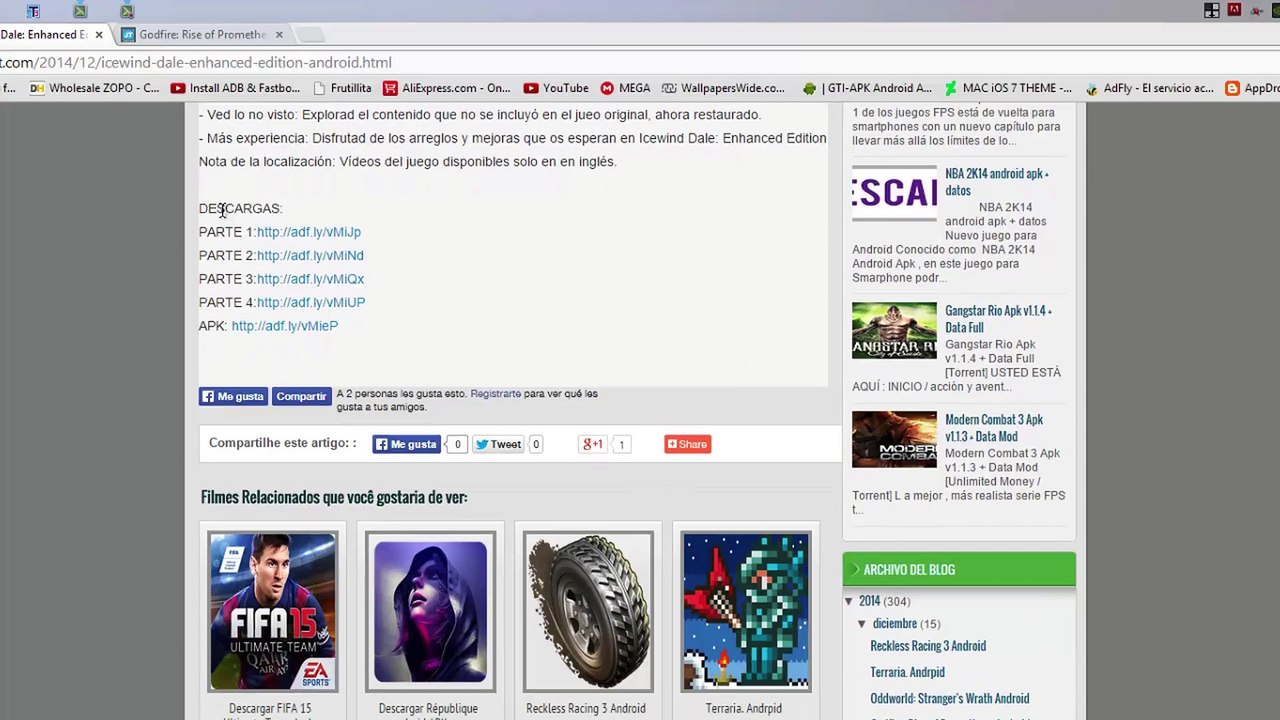Open the Modern Combat 3 sidebar thumbnail
The height and width of the screenshot is (720, 1280).
pos(894,440)
